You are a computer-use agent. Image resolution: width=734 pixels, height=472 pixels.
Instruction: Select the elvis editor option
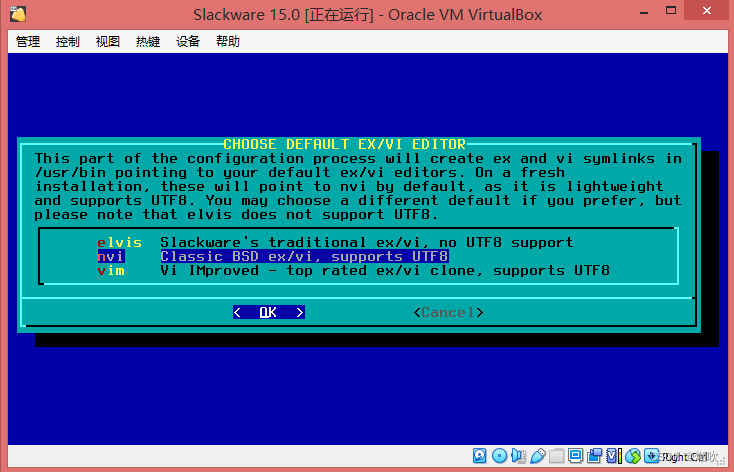tap(119, 243)
